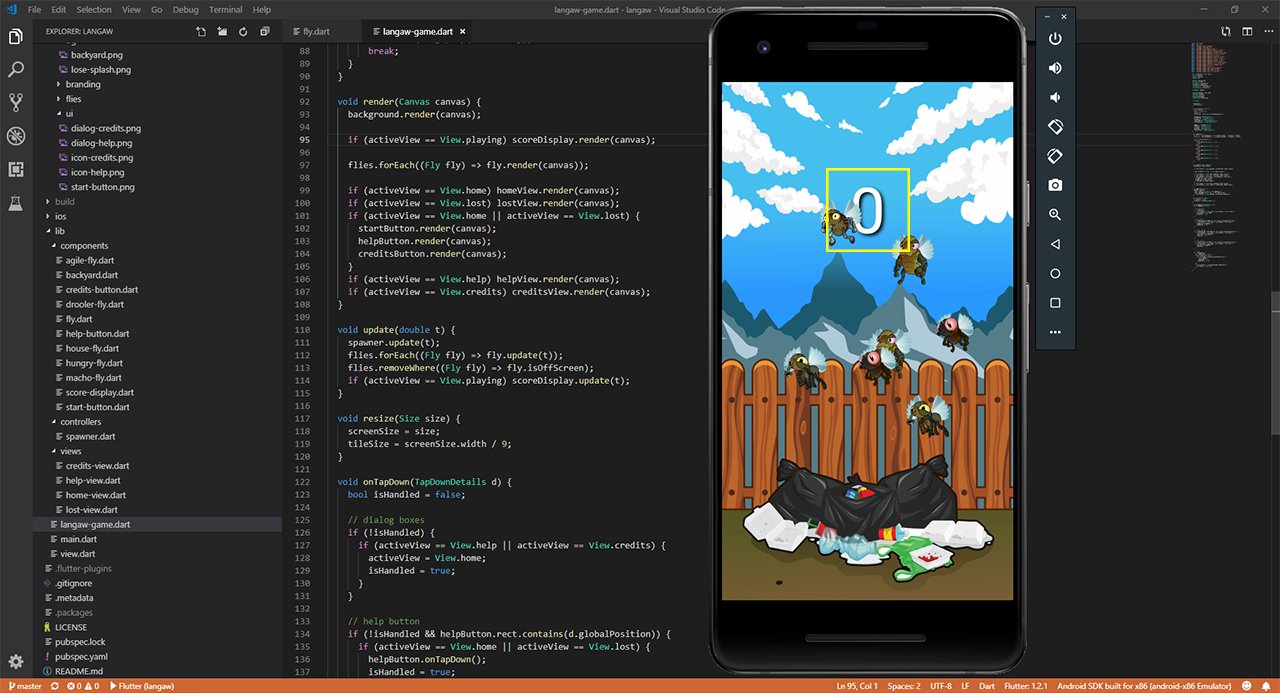Click the feedback smiley in the status bar
This screenshot has height=693, width=1280.
point(1246,686)
